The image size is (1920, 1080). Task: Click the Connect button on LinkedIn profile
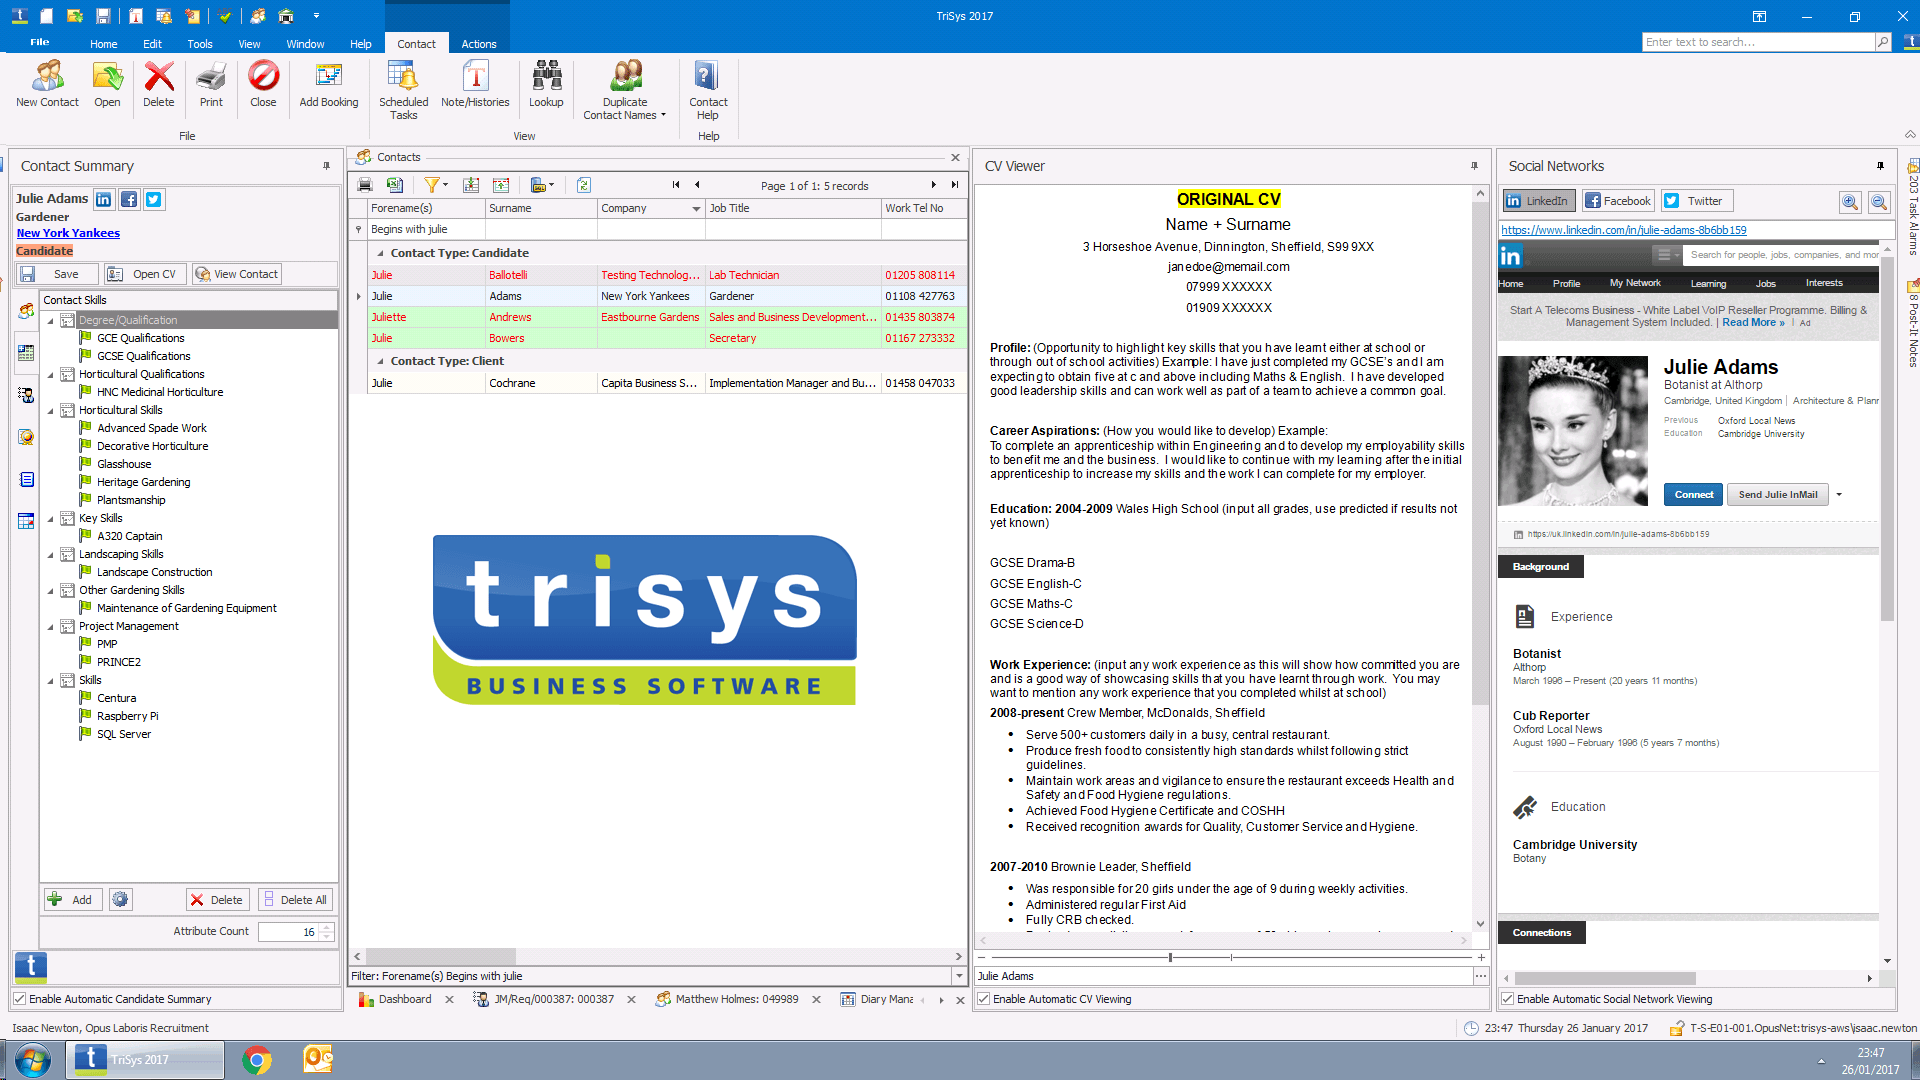coord(1692,494)
